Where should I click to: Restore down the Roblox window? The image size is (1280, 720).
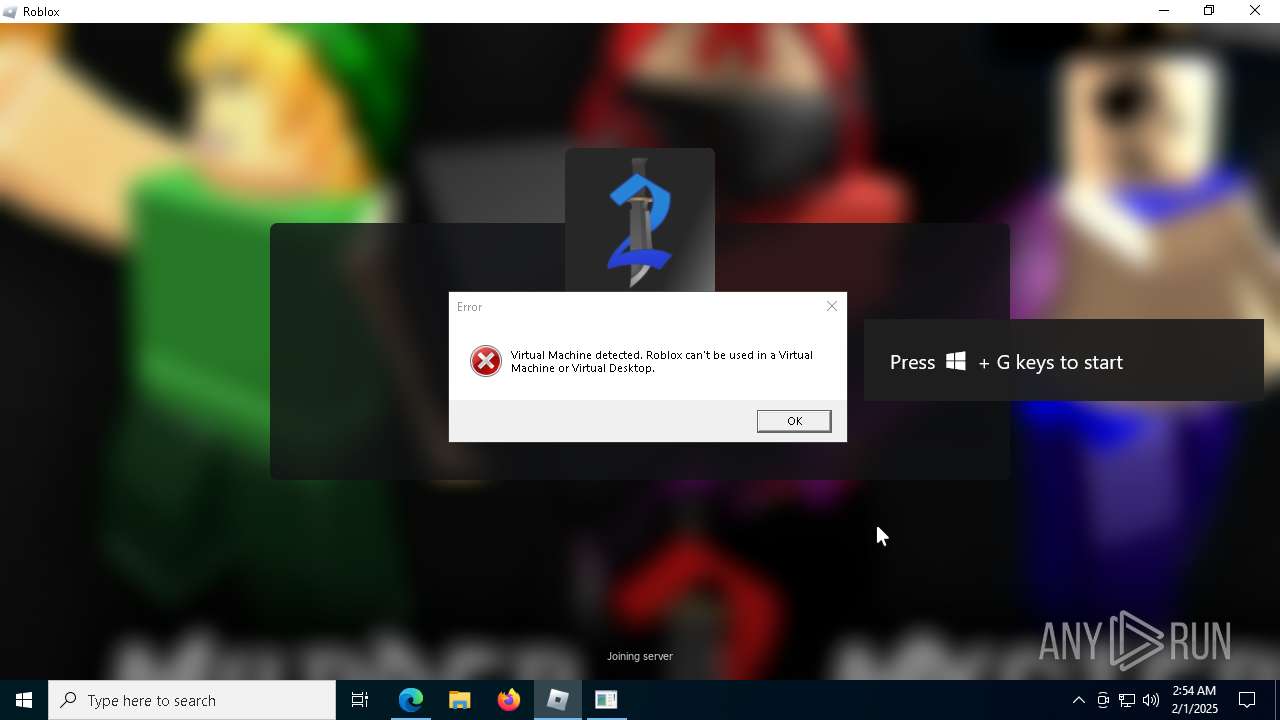tap(1209, 11)
